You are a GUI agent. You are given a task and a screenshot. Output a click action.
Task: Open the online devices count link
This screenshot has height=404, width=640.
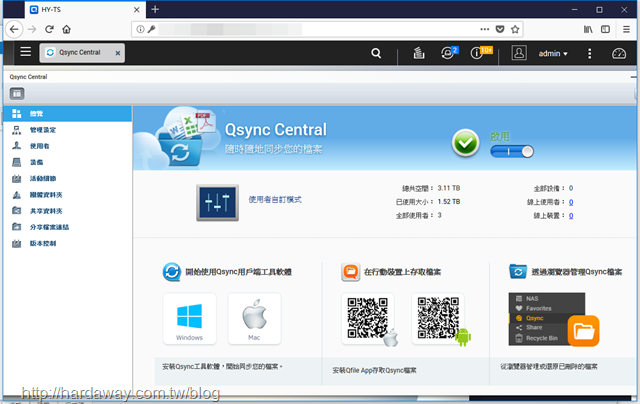coord(571,215)
